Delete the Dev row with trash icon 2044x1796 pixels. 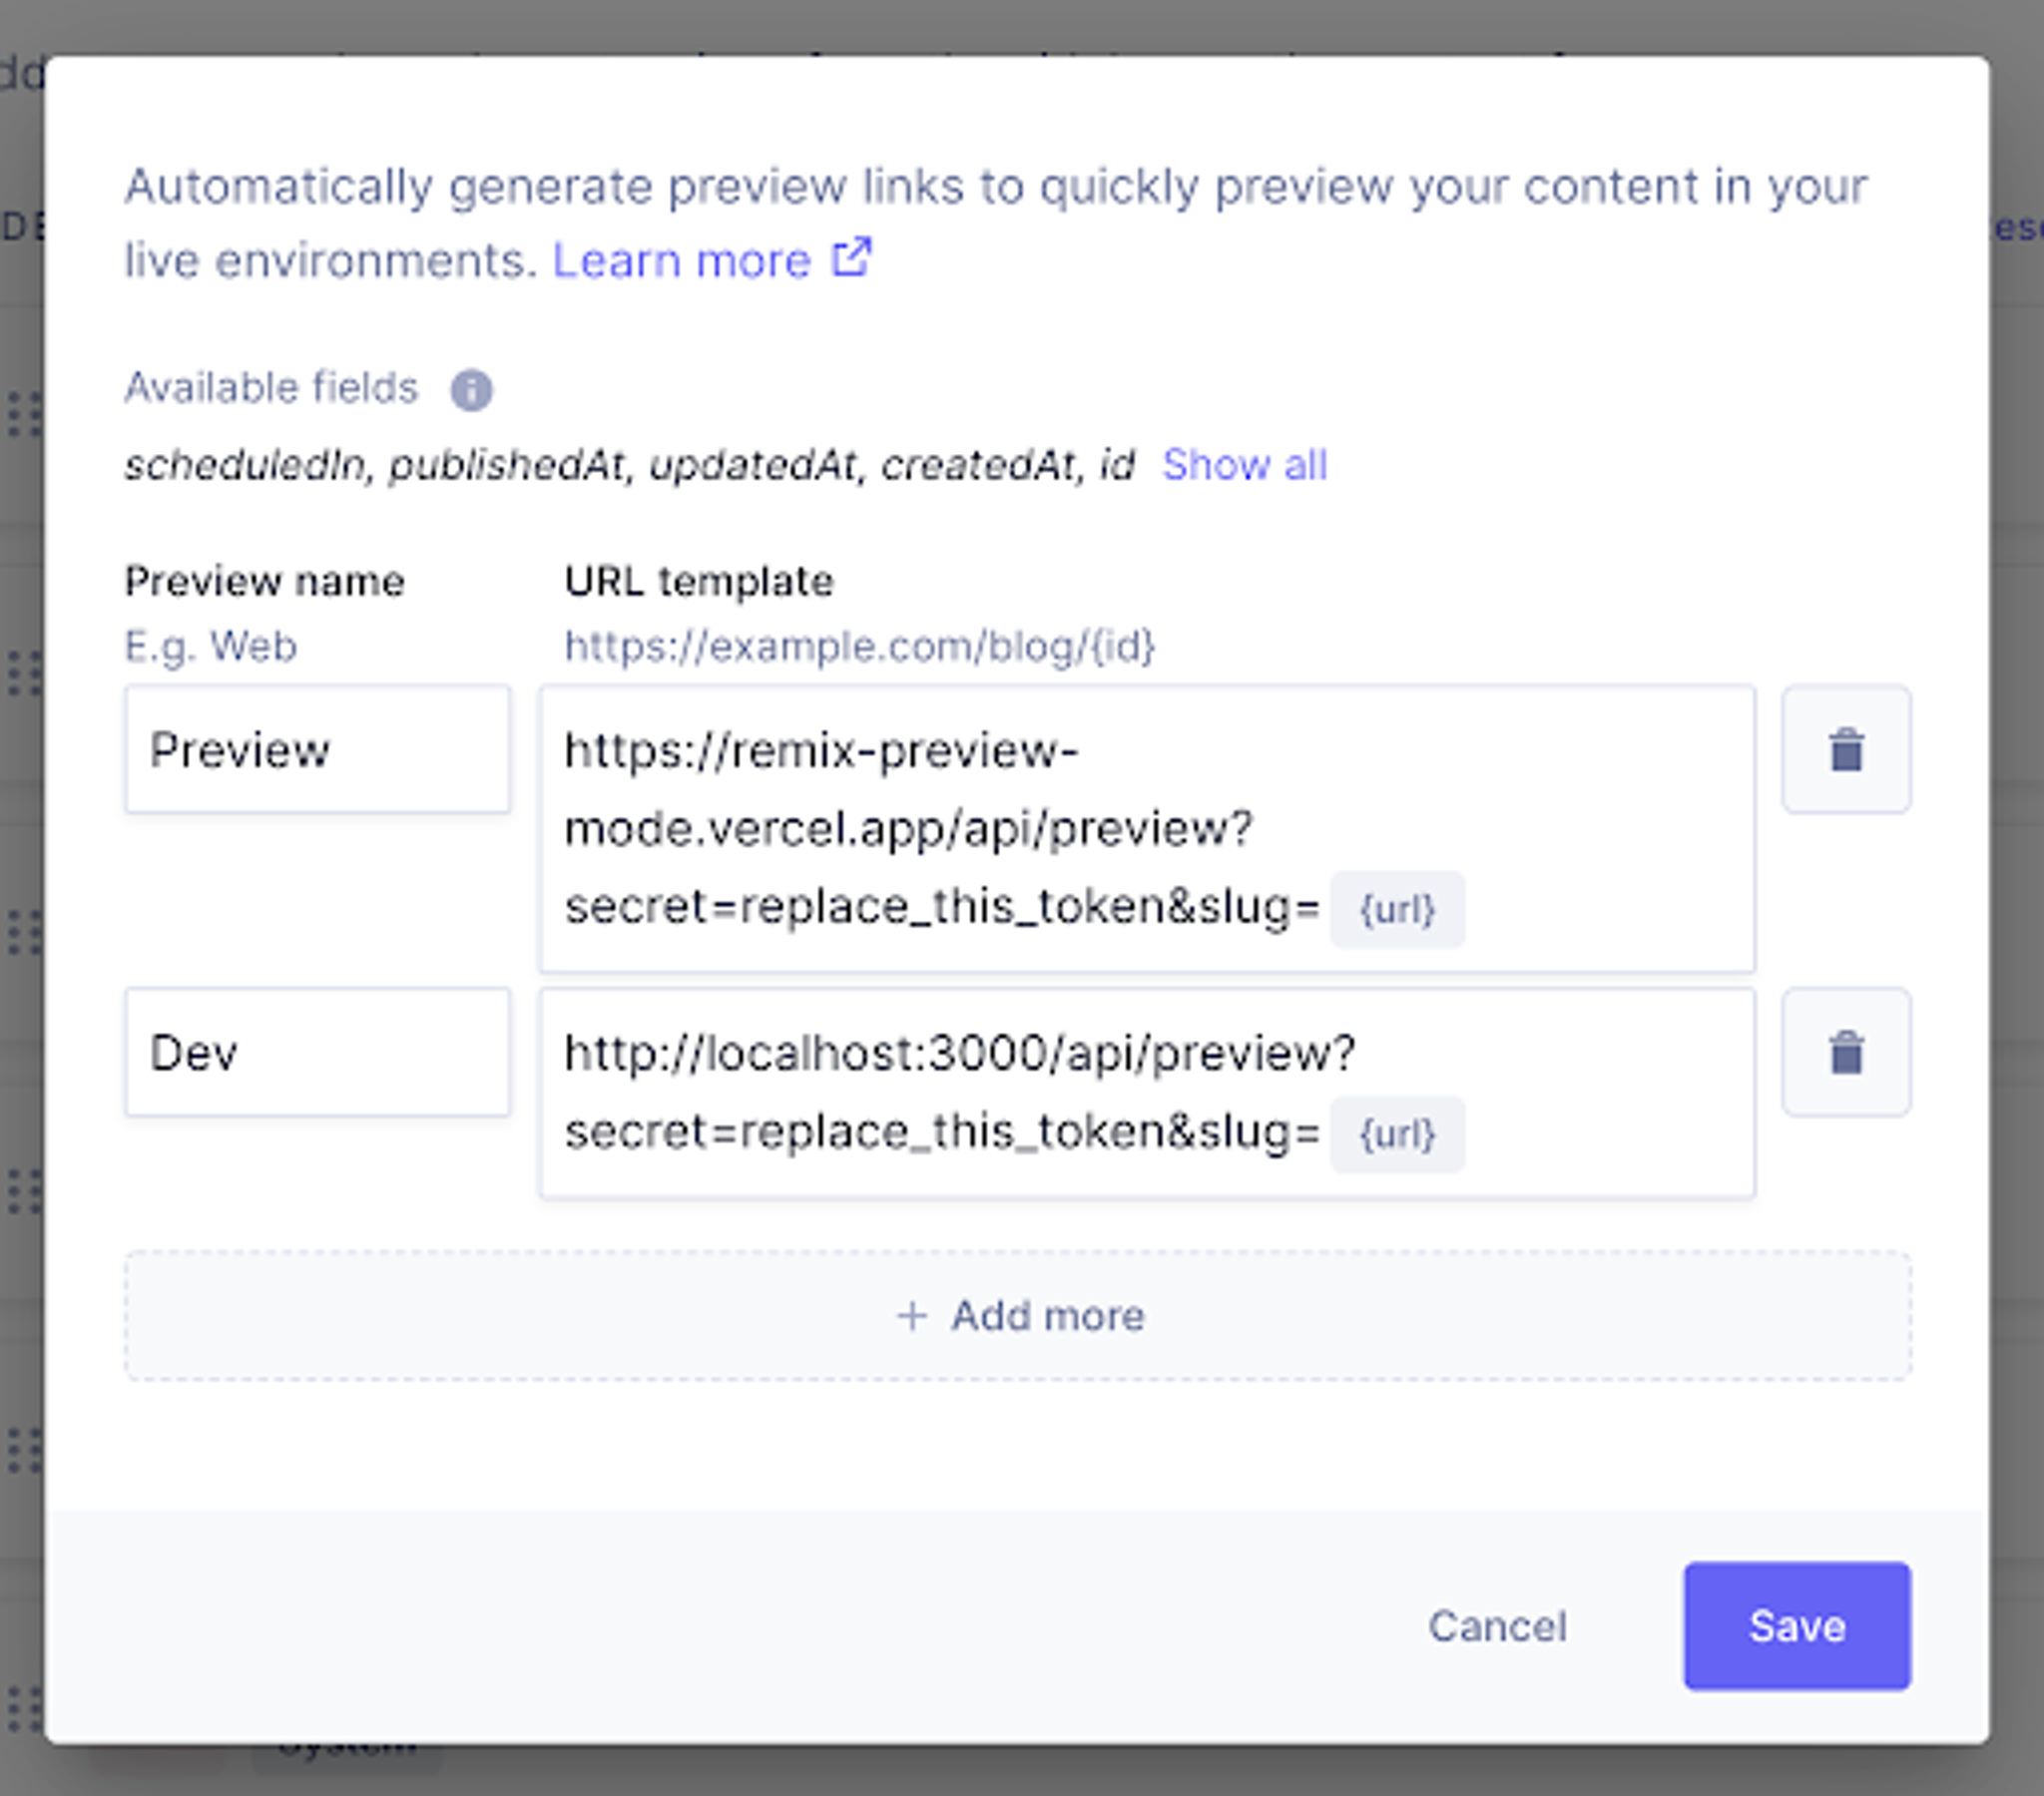[1845, 1052]
